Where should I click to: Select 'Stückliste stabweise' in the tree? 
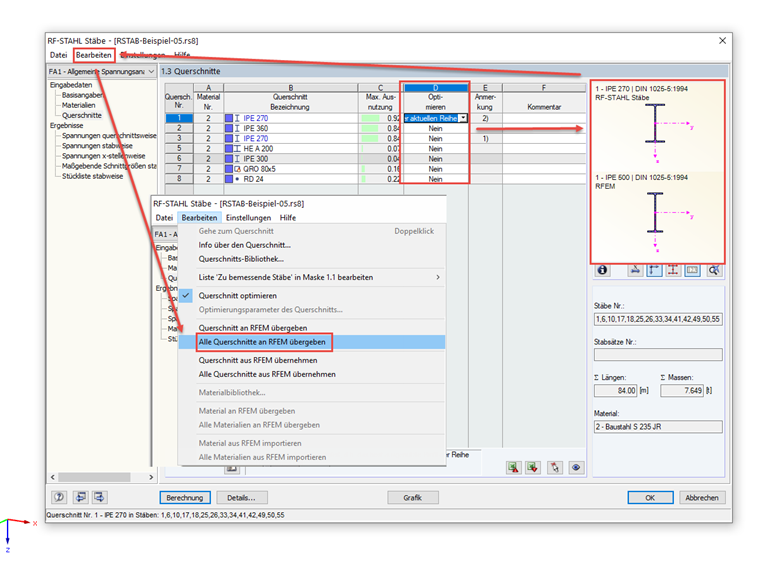coord(93,176)
